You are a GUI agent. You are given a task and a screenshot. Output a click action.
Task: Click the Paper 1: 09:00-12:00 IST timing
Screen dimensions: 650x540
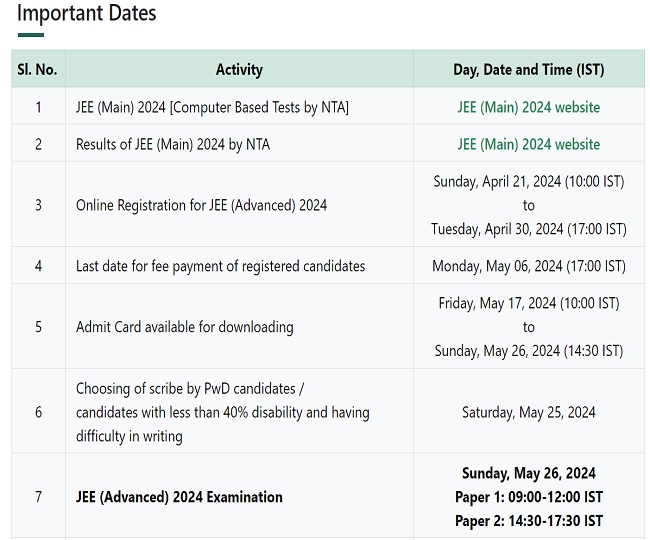click(528, 497)
